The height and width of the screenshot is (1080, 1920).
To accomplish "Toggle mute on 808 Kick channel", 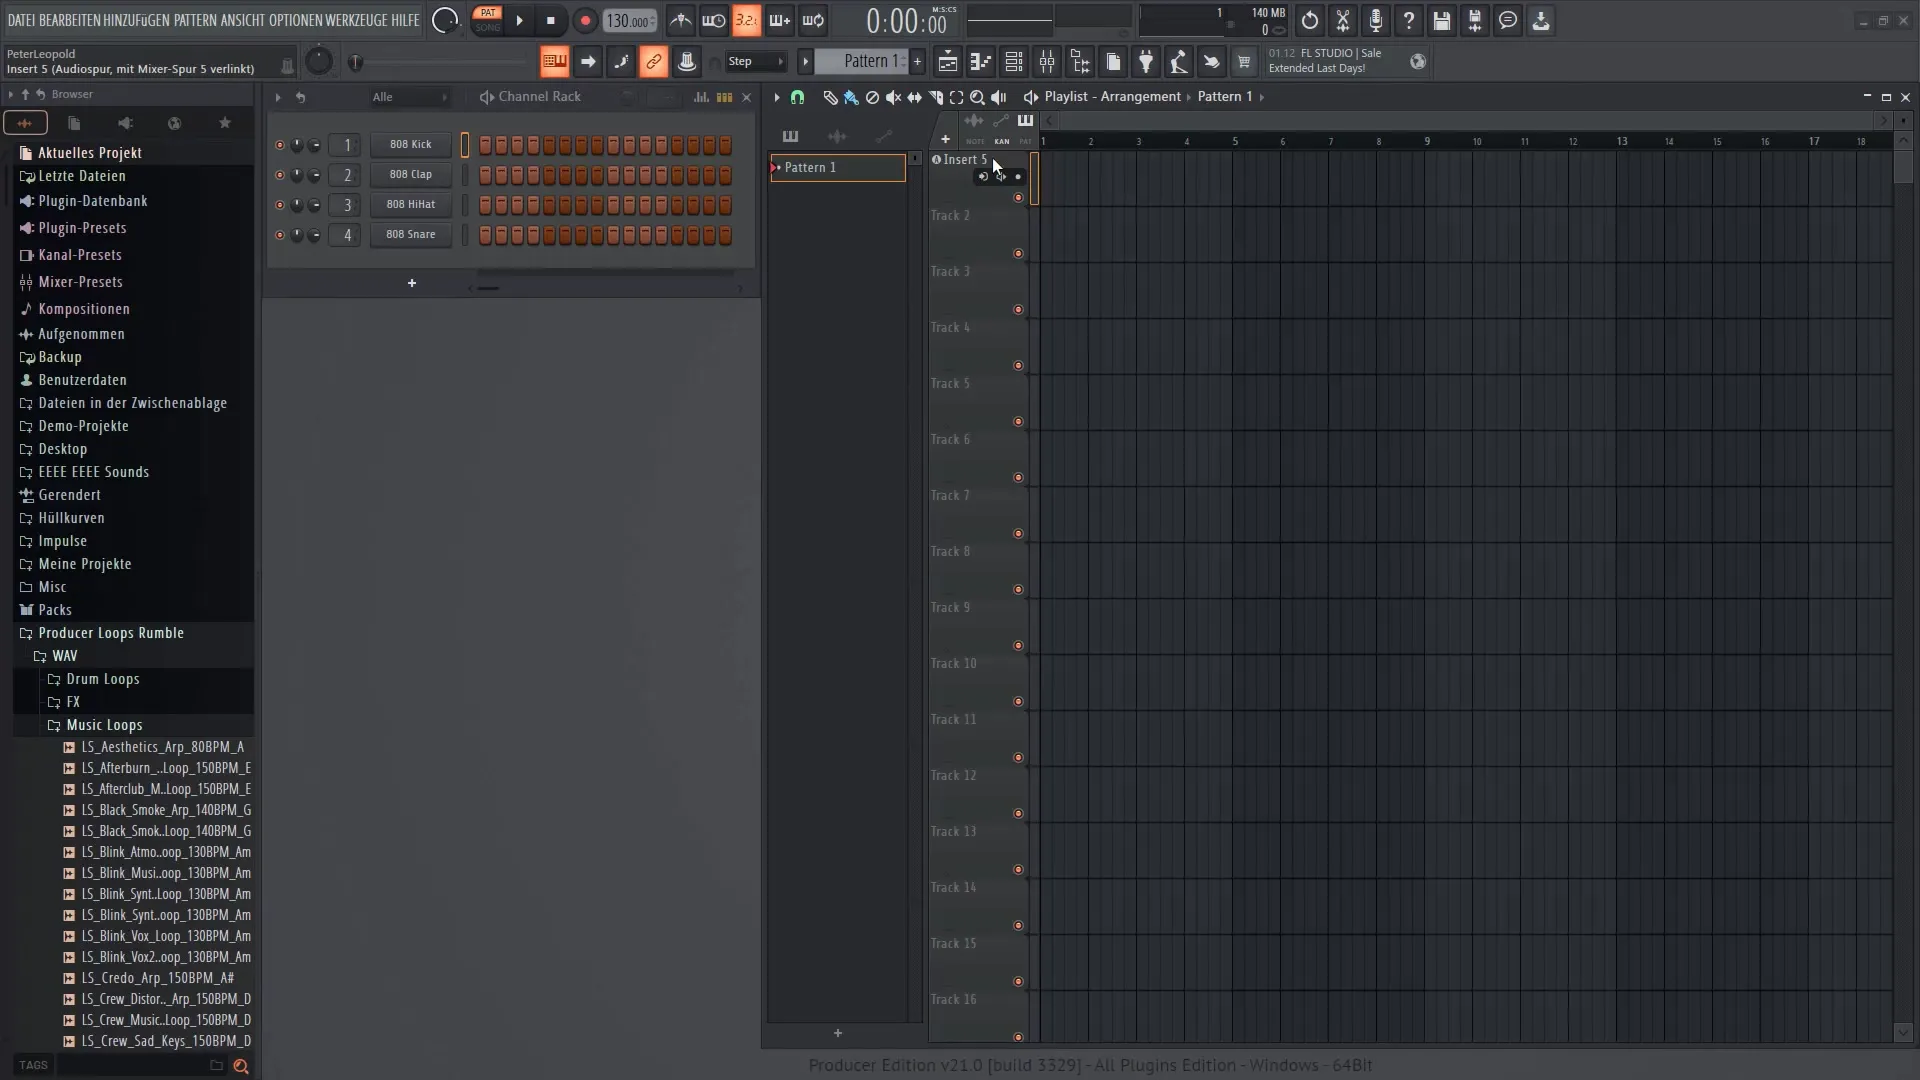I will click(x=278, y=144).
